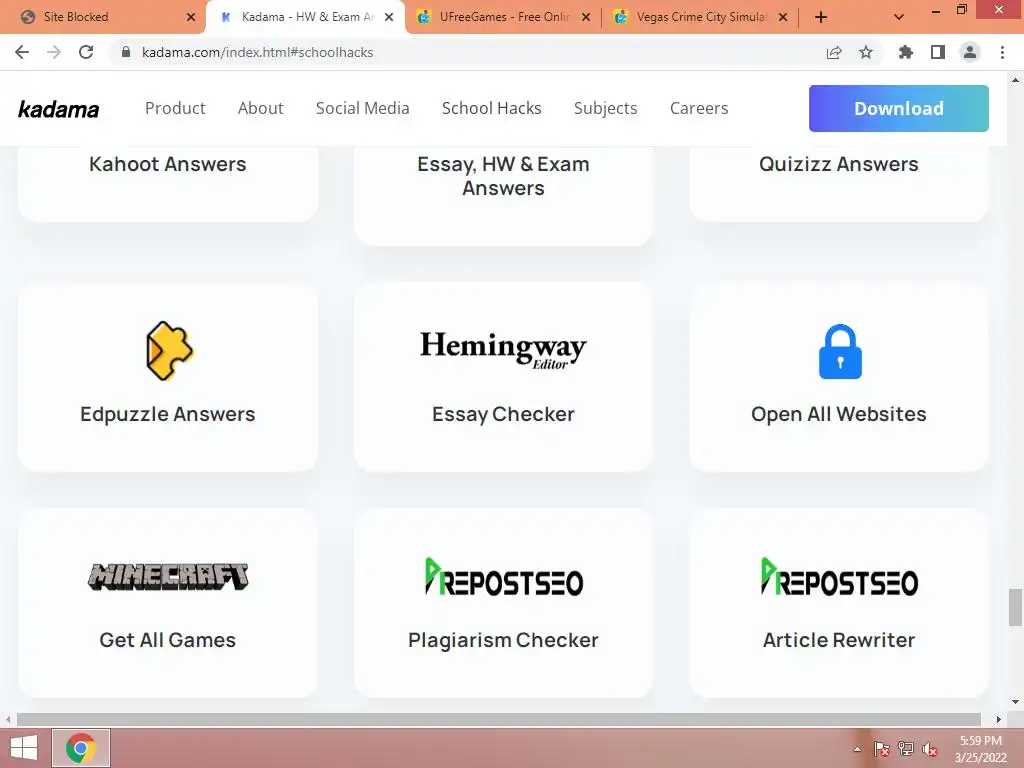Open the Subjects menu item
The height and width of the screenshot is (768, 1024).
[x=605, y=108]
